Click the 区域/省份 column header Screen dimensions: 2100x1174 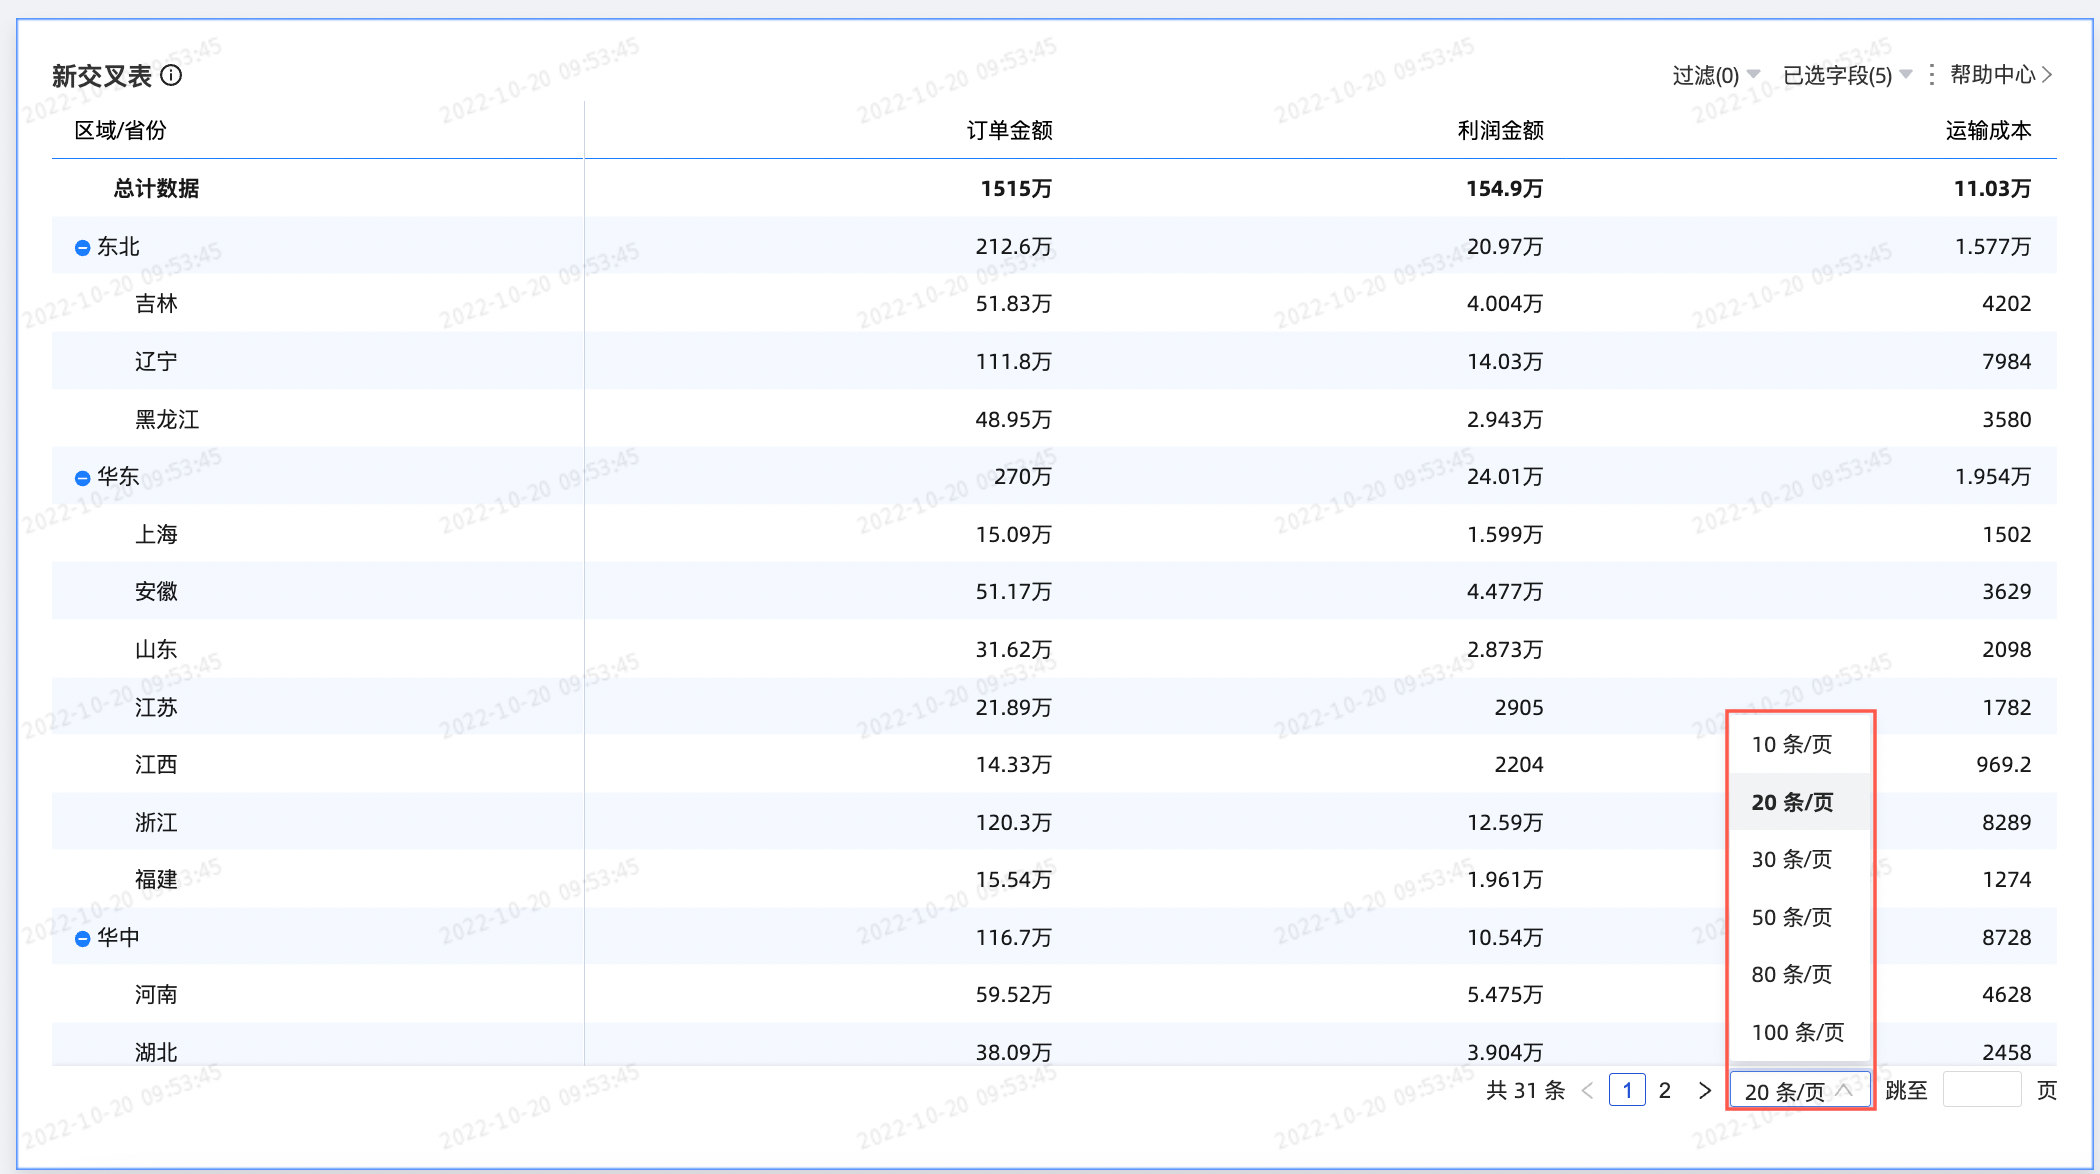121,130
